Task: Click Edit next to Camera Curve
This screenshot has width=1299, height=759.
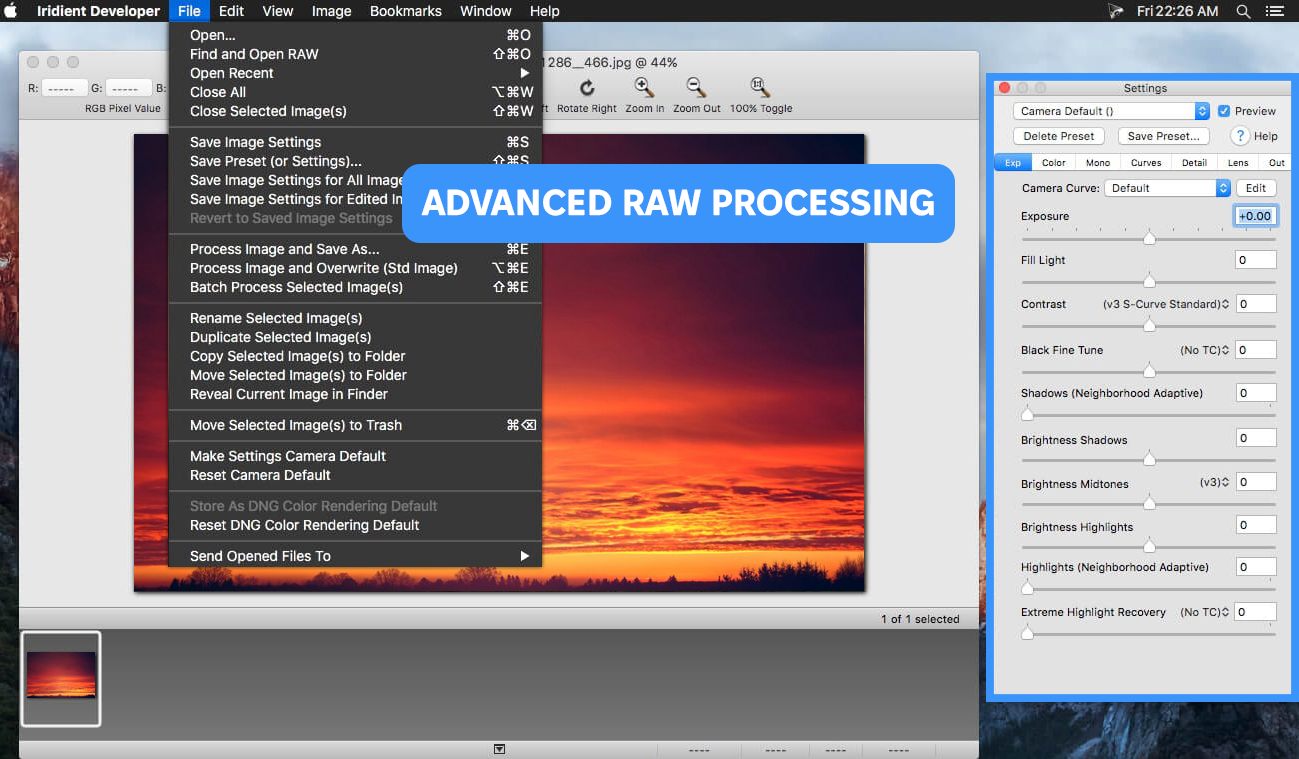Action: tap(1256, 187)
